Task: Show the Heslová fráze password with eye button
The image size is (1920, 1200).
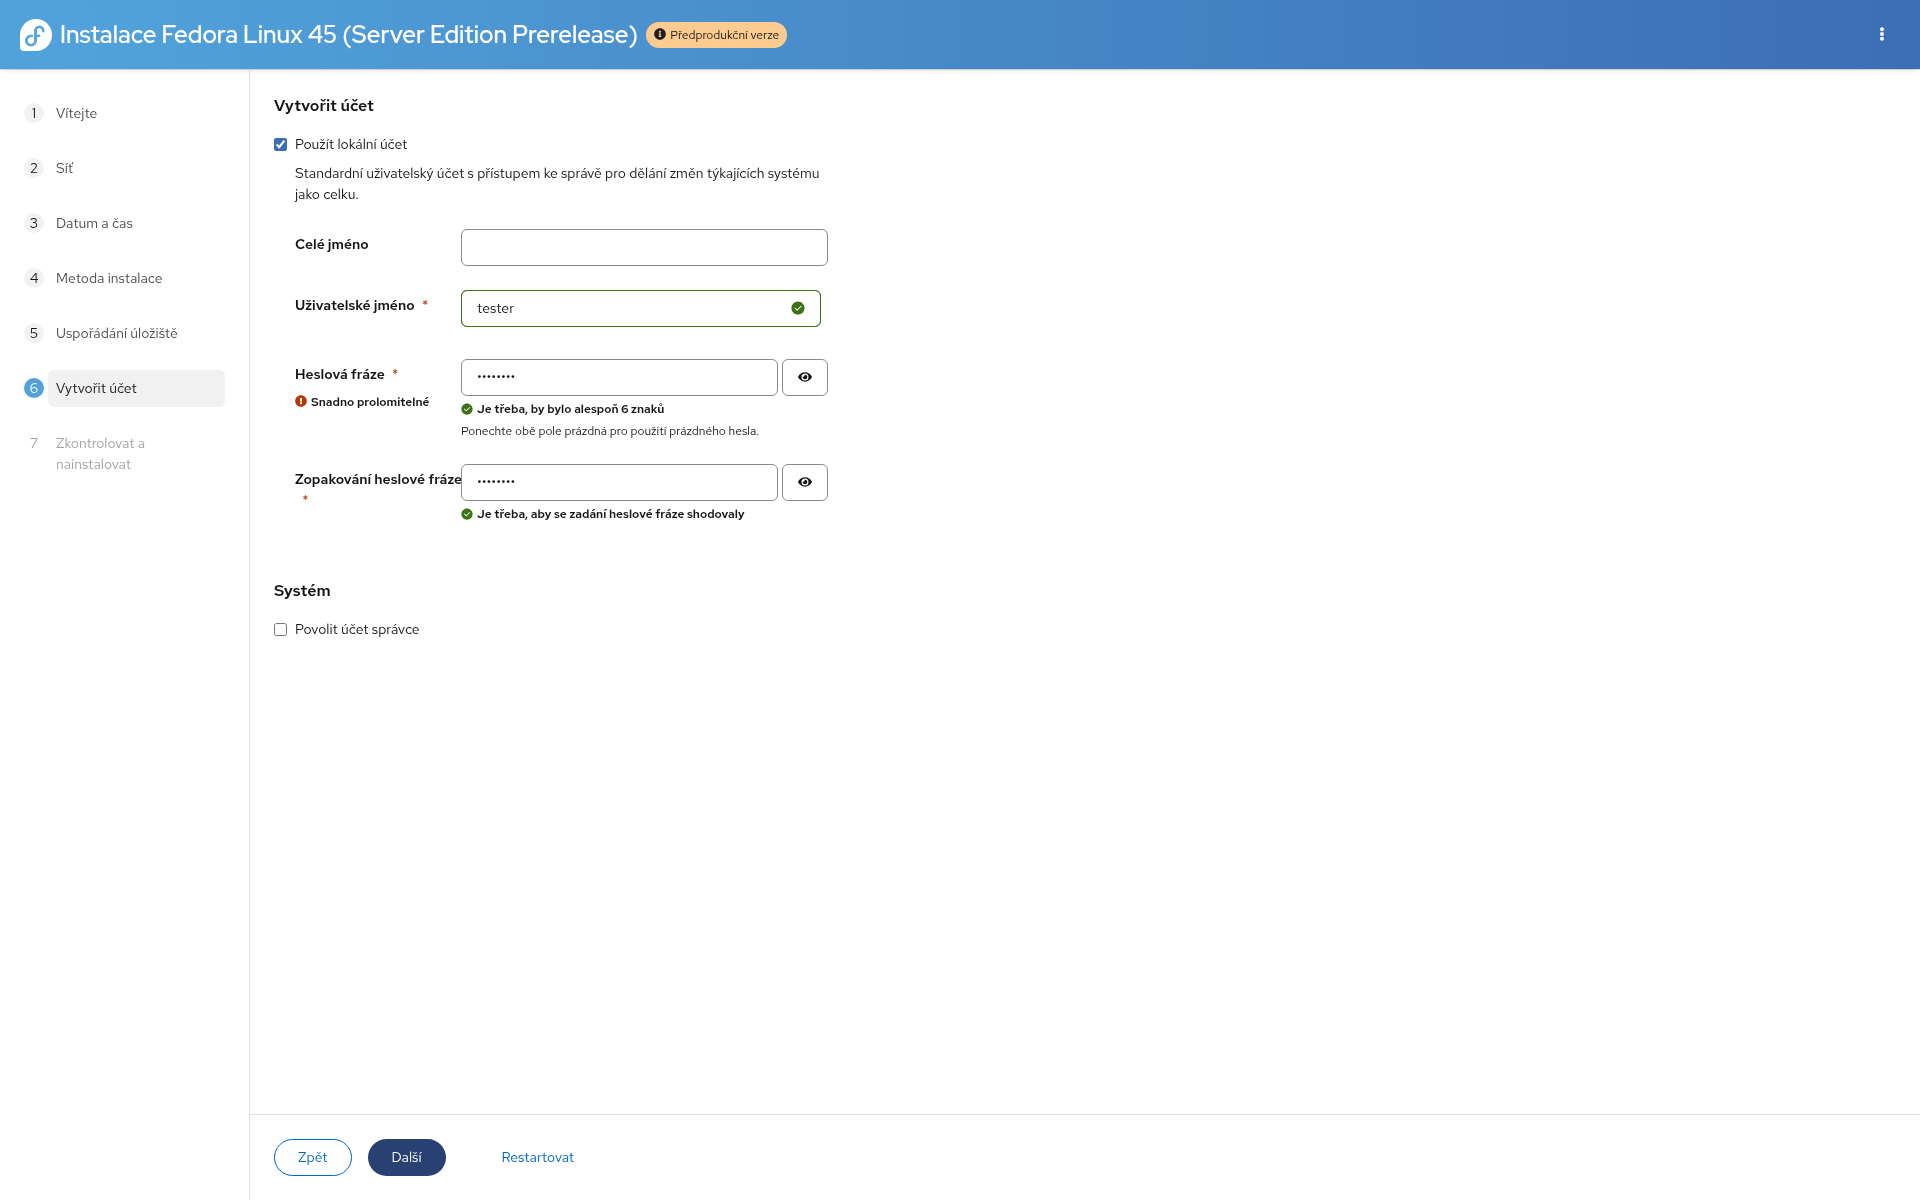Action: coord(805,377)
